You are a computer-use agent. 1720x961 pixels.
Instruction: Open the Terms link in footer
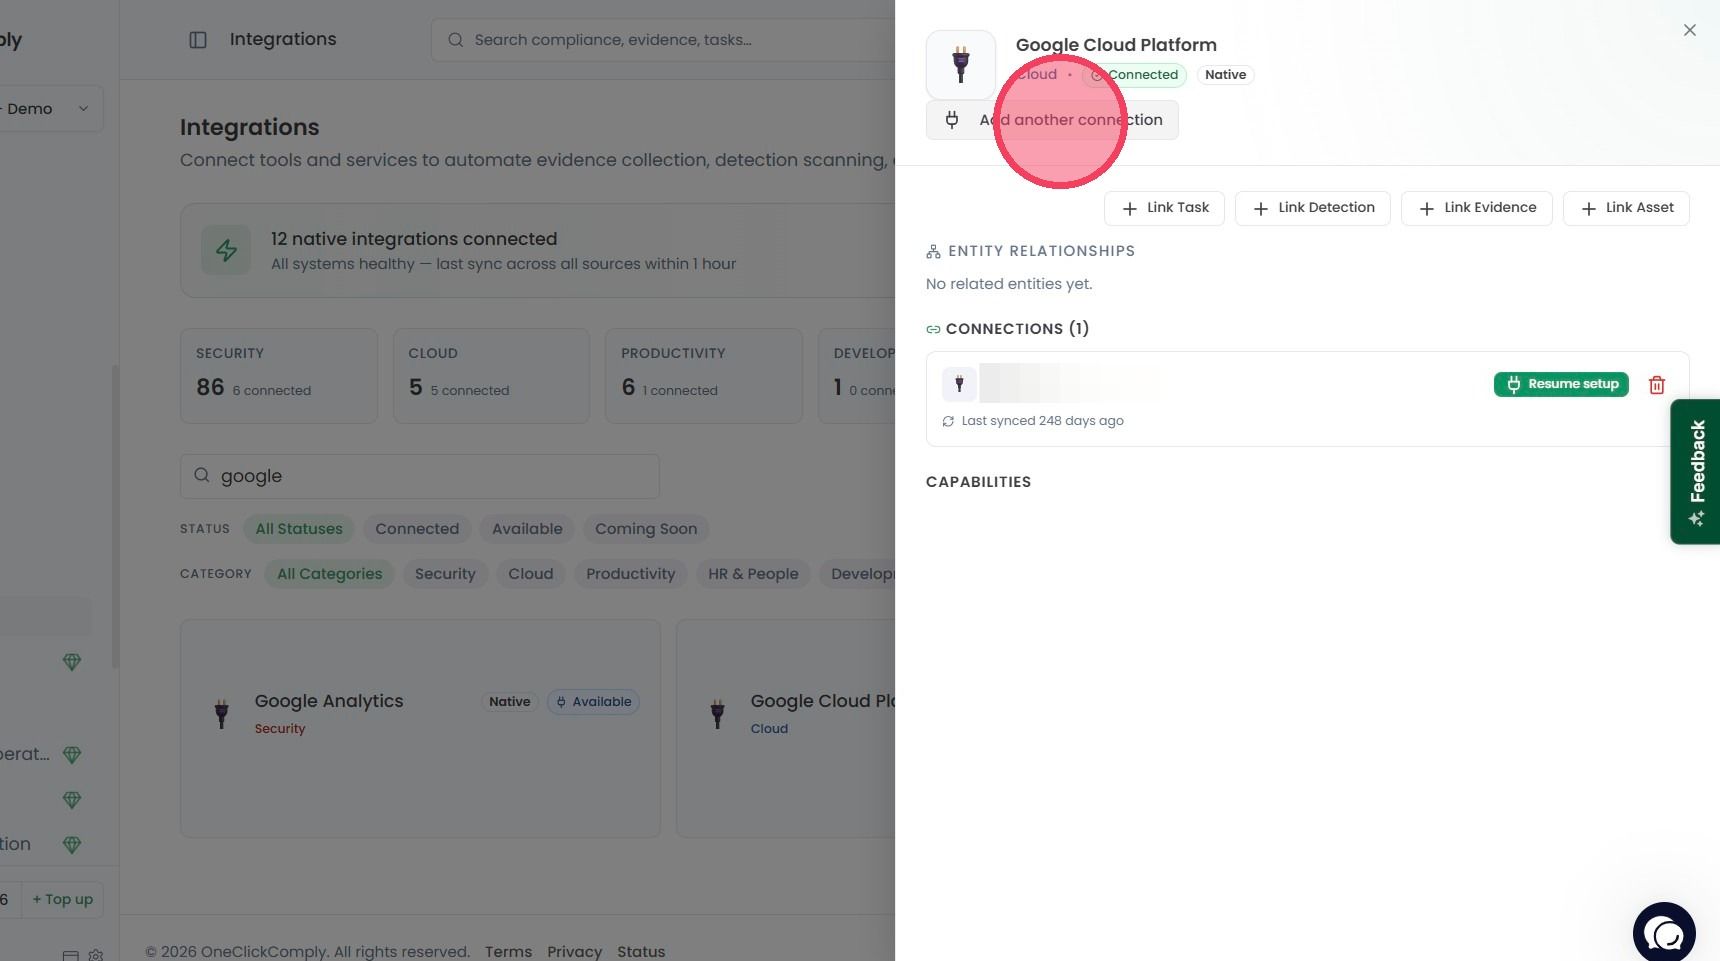(508, 952)
